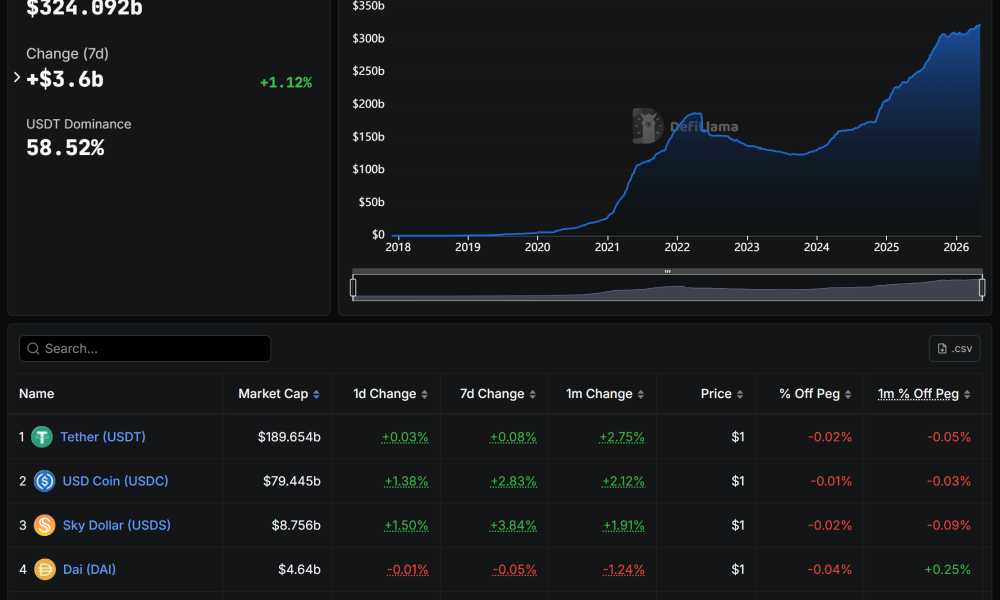
Task: Click the file icon on .csv button
Action: click(942, 349)
